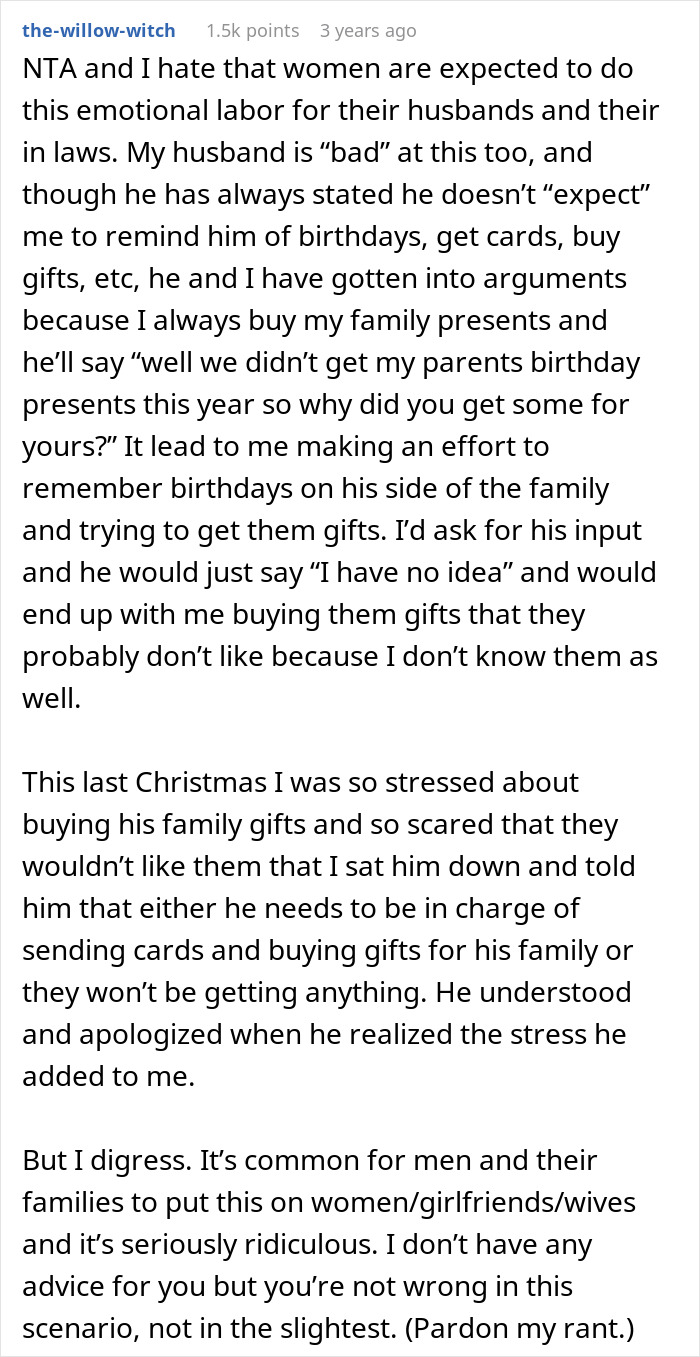Open the '3 years ago' timestamp permalink
Screen dimensions: 700x1357
click(x=368, y=31)
